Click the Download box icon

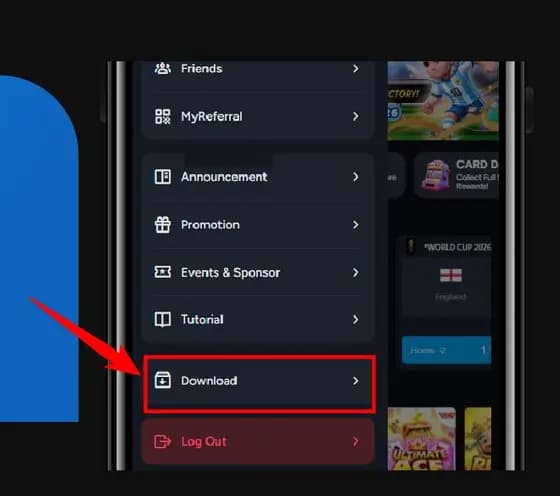[162, 380]
